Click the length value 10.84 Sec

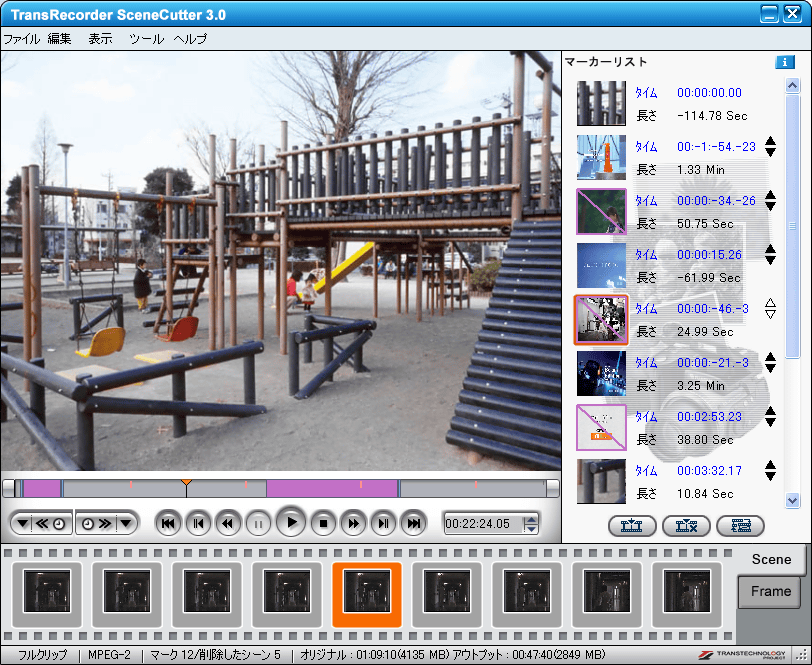coord(705,494)
